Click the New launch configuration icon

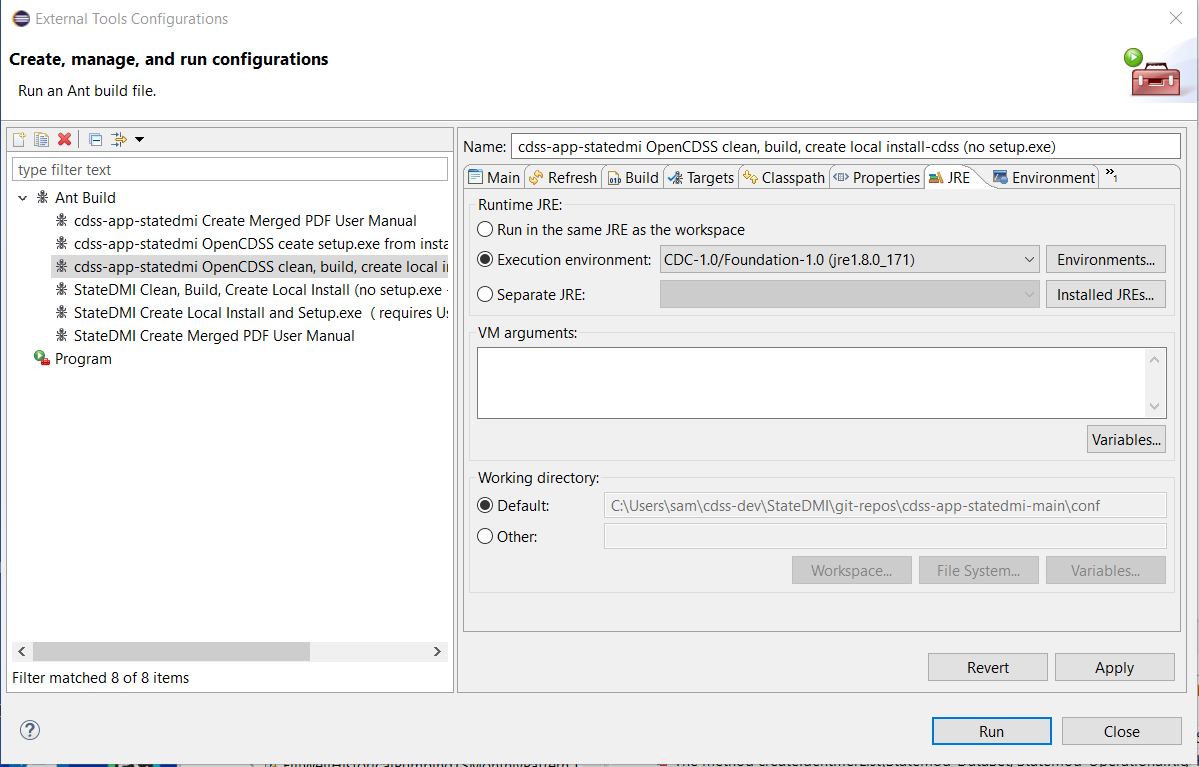[x=19, y=139]
